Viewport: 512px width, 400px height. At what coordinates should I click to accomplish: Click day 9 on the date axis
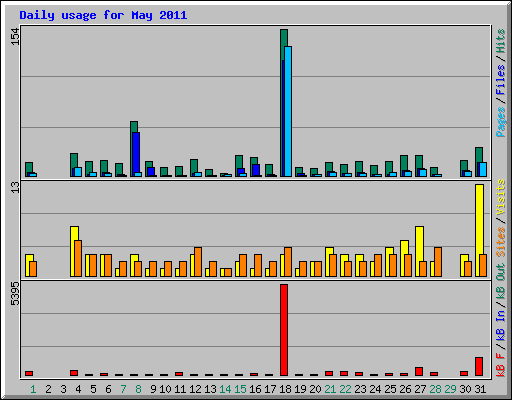153,389
